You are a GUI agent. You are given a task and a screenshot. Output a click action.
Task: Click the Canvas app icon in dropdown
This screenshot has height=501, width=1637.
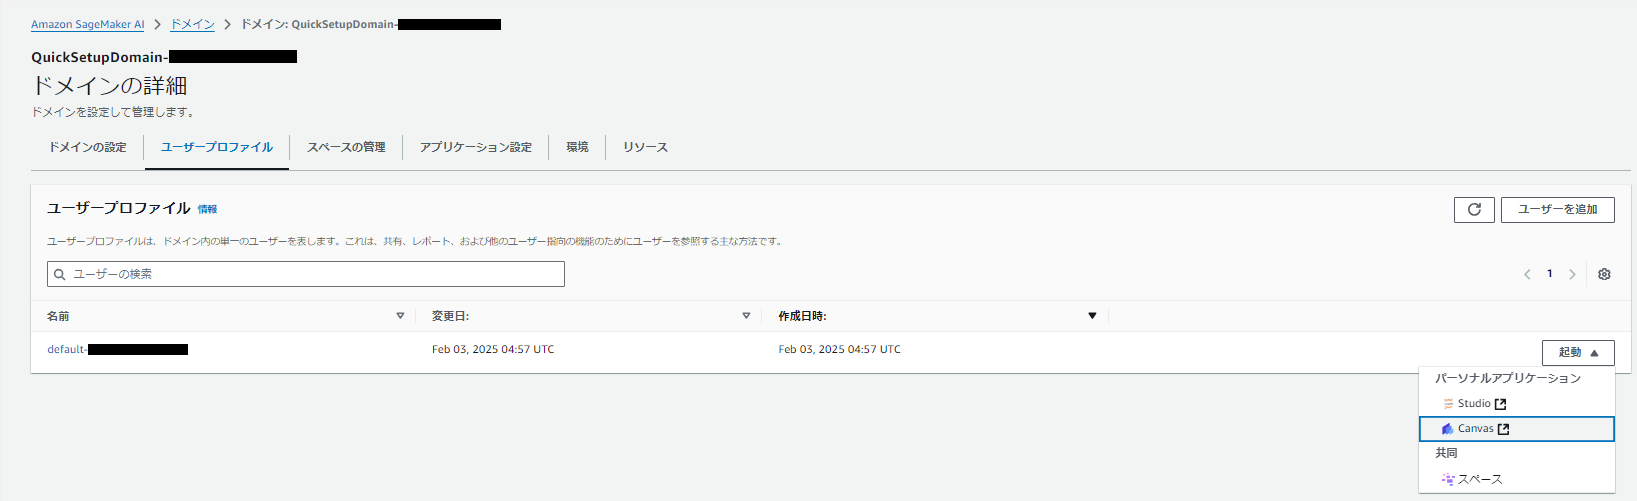(x=1447, y=429)
